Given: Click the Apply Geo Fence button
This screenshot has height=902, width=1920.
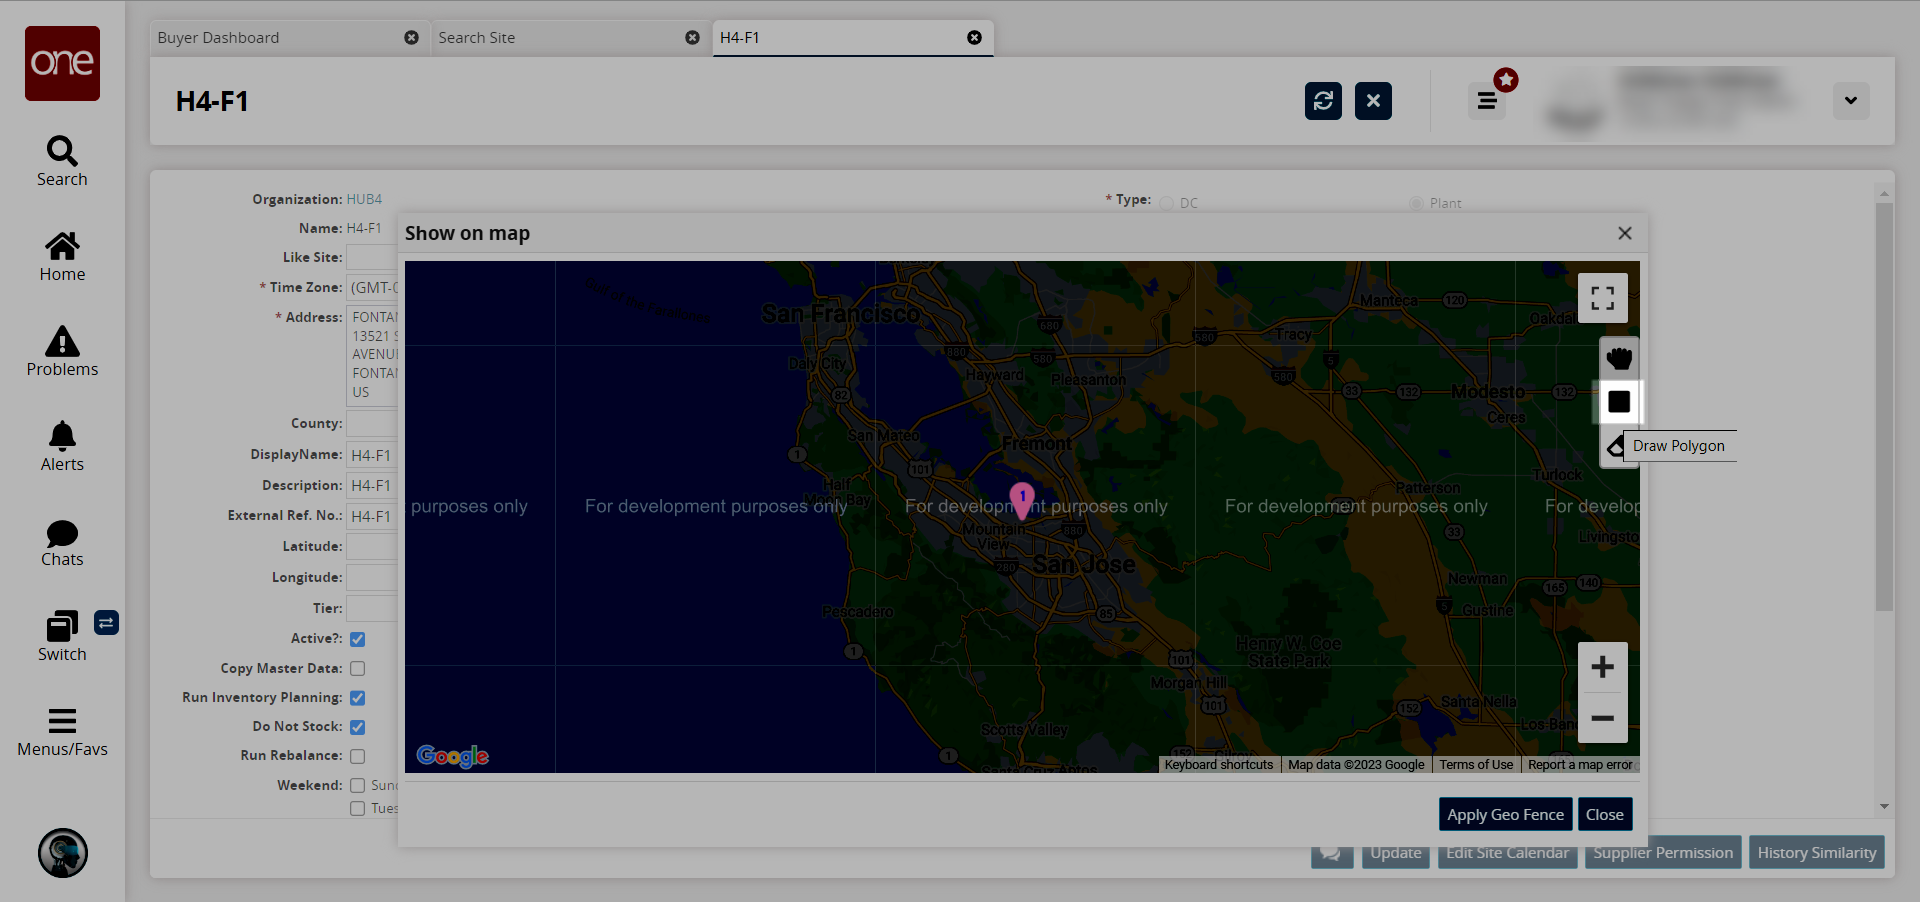Looking at the screenshot, I should tap(1505, 815).
